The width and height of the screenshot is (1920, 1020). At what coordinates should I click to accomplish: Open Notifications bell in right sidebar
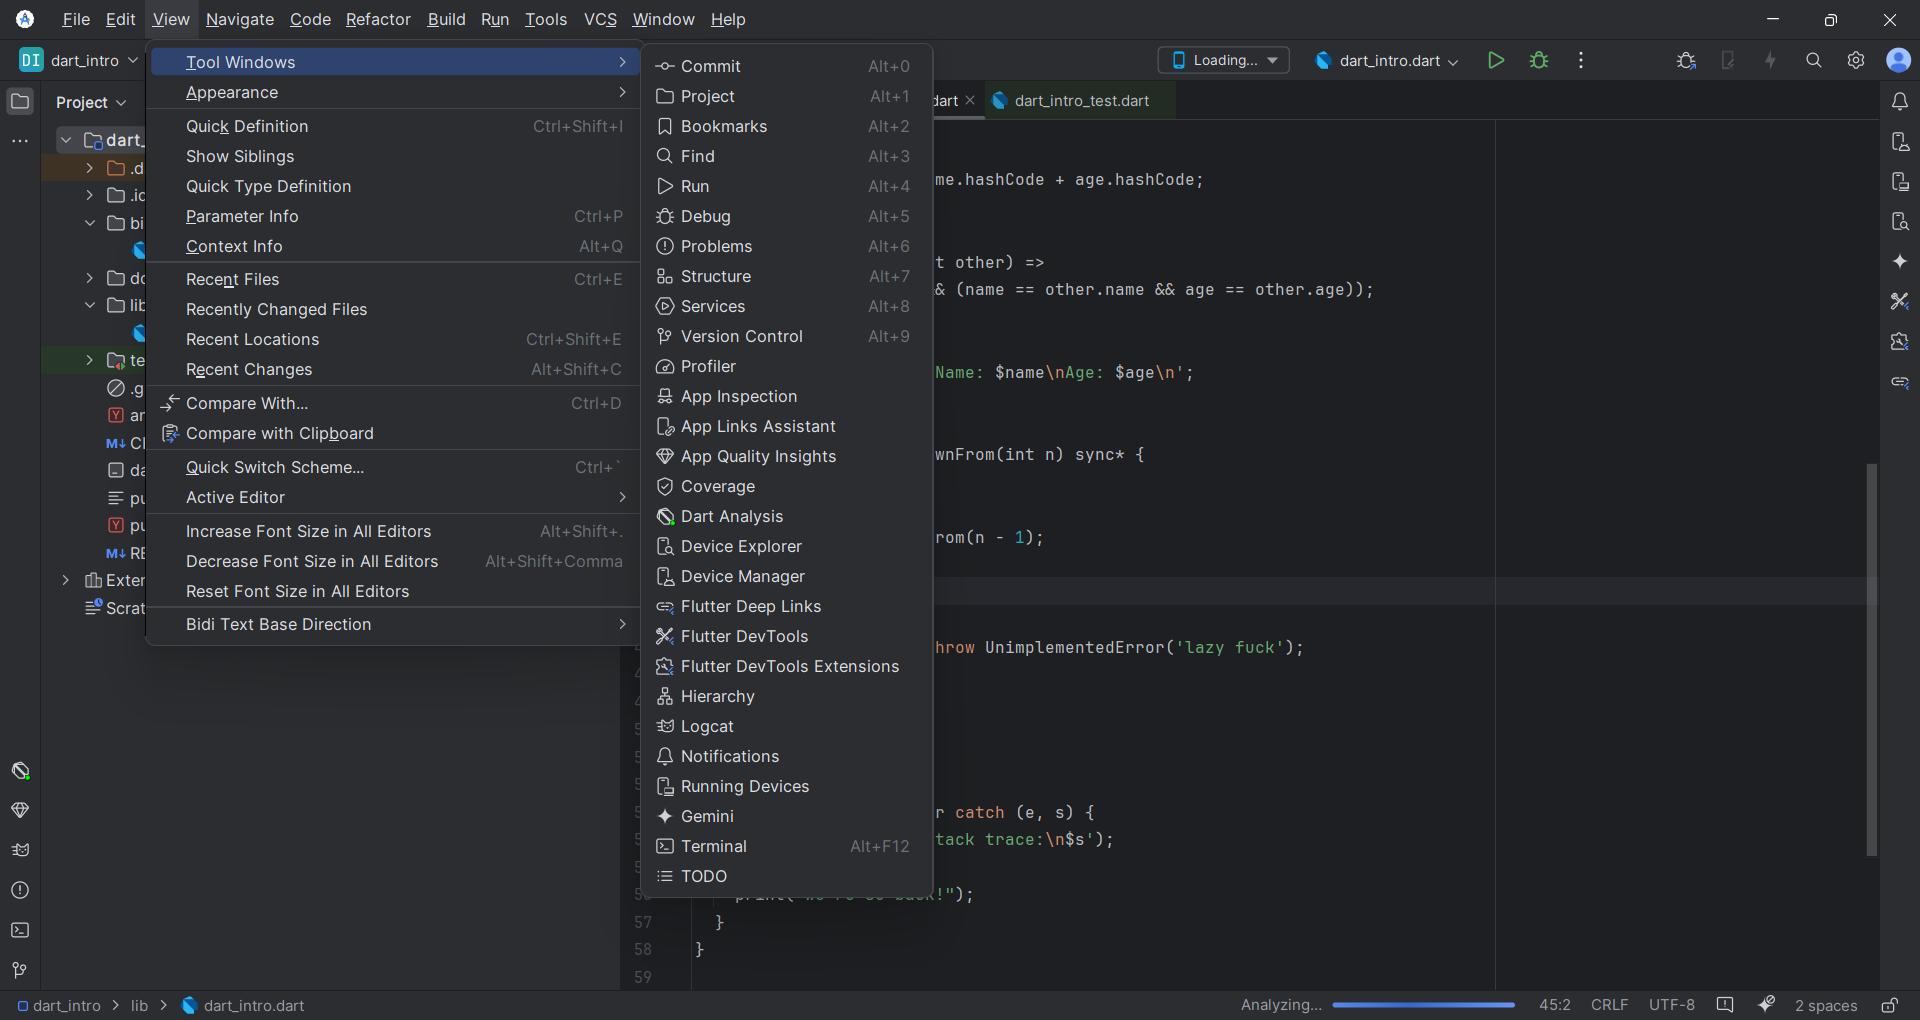click(1900, 101)
